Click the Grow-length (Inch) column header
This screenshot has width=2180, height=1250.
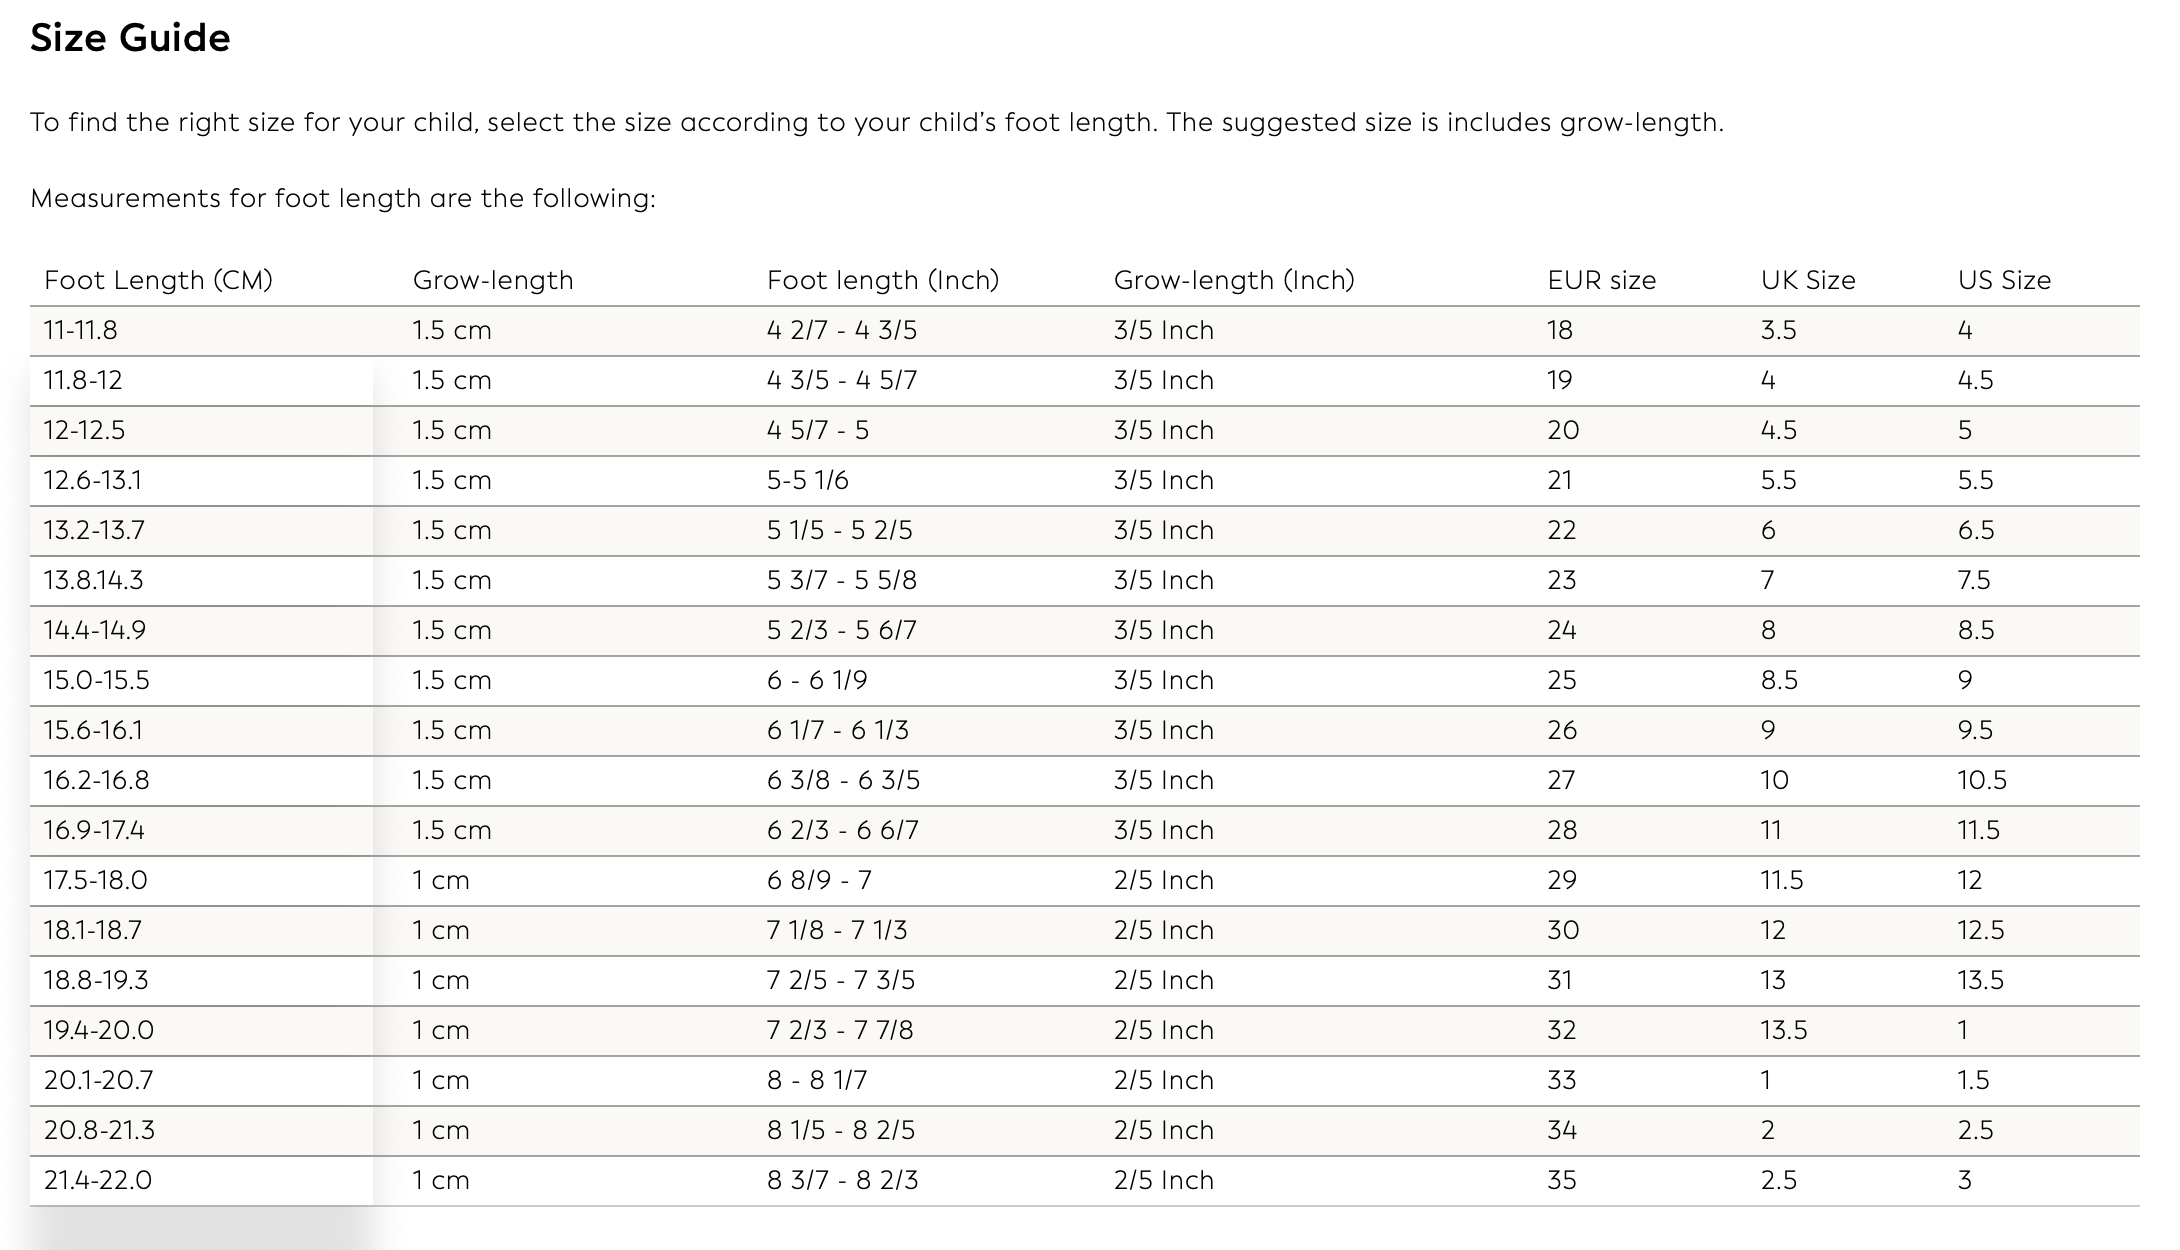pos(1233,280)
